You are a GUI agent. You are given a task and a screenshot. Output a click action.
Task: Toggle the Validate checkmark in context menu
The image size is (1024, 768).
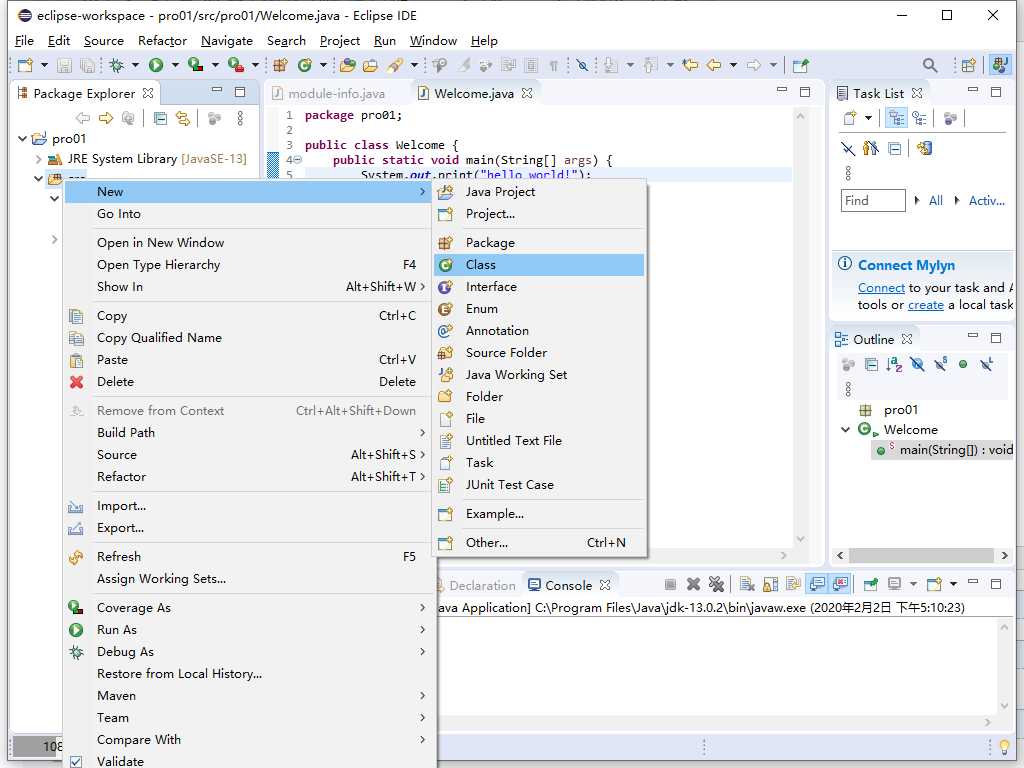[x=76, y=761]
